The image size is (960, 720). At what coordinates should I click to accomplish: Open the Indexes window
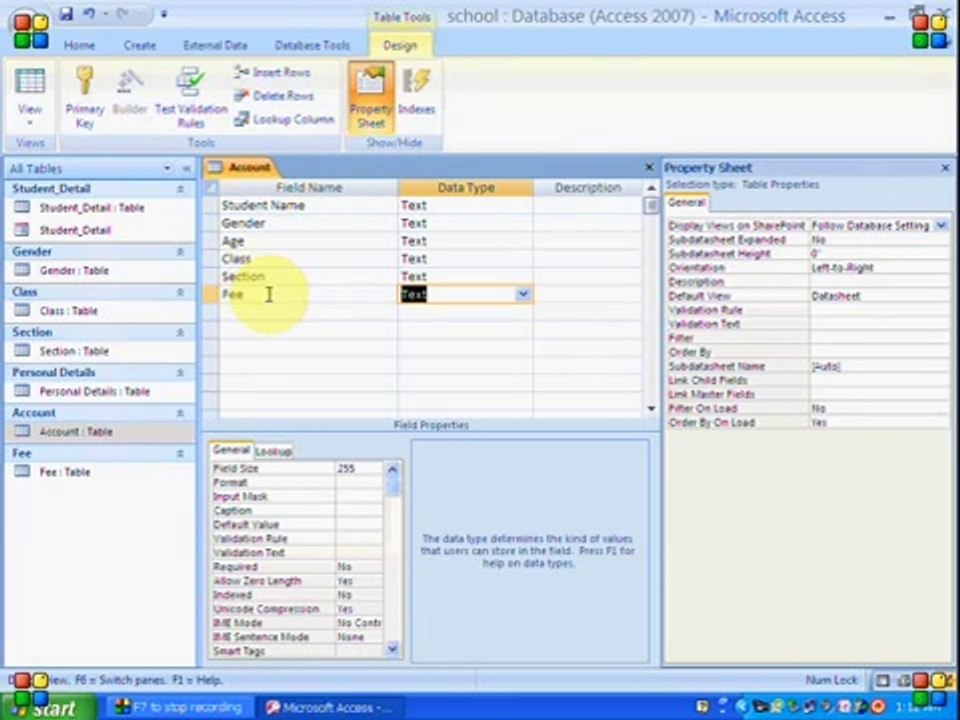pos(416,92)
